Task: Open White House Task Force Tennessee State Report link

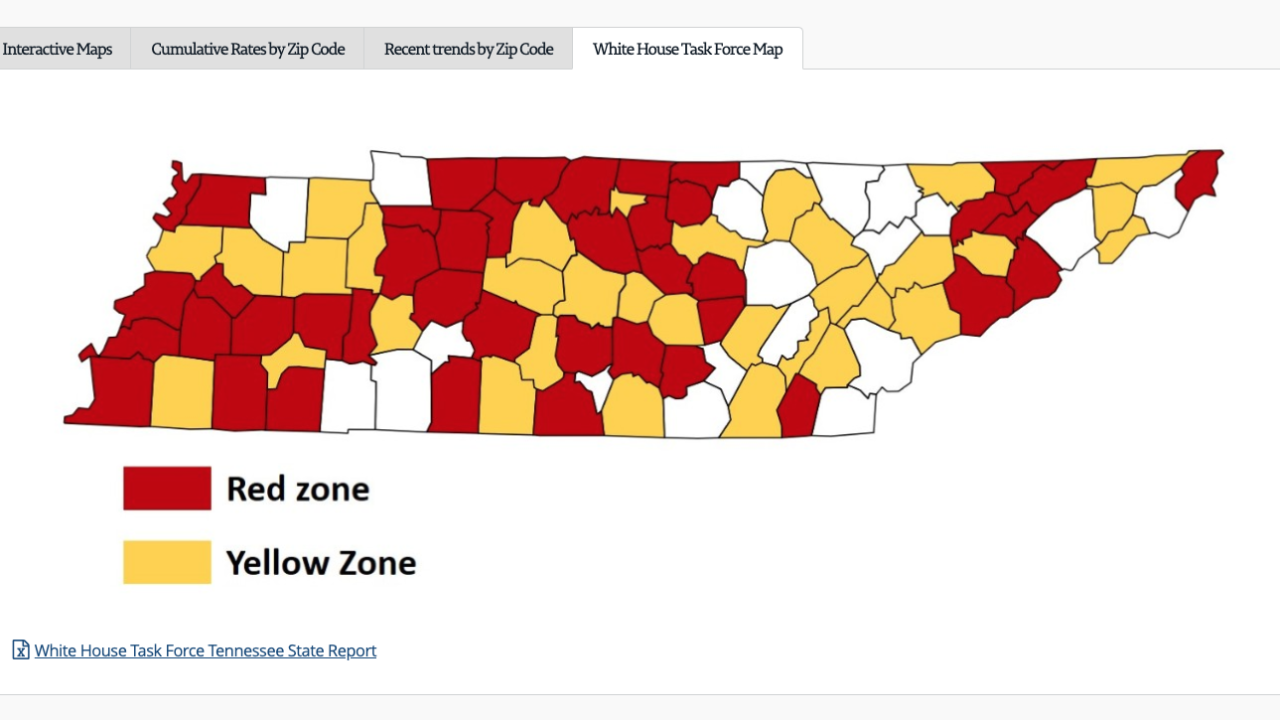Action: pos(205,650)
